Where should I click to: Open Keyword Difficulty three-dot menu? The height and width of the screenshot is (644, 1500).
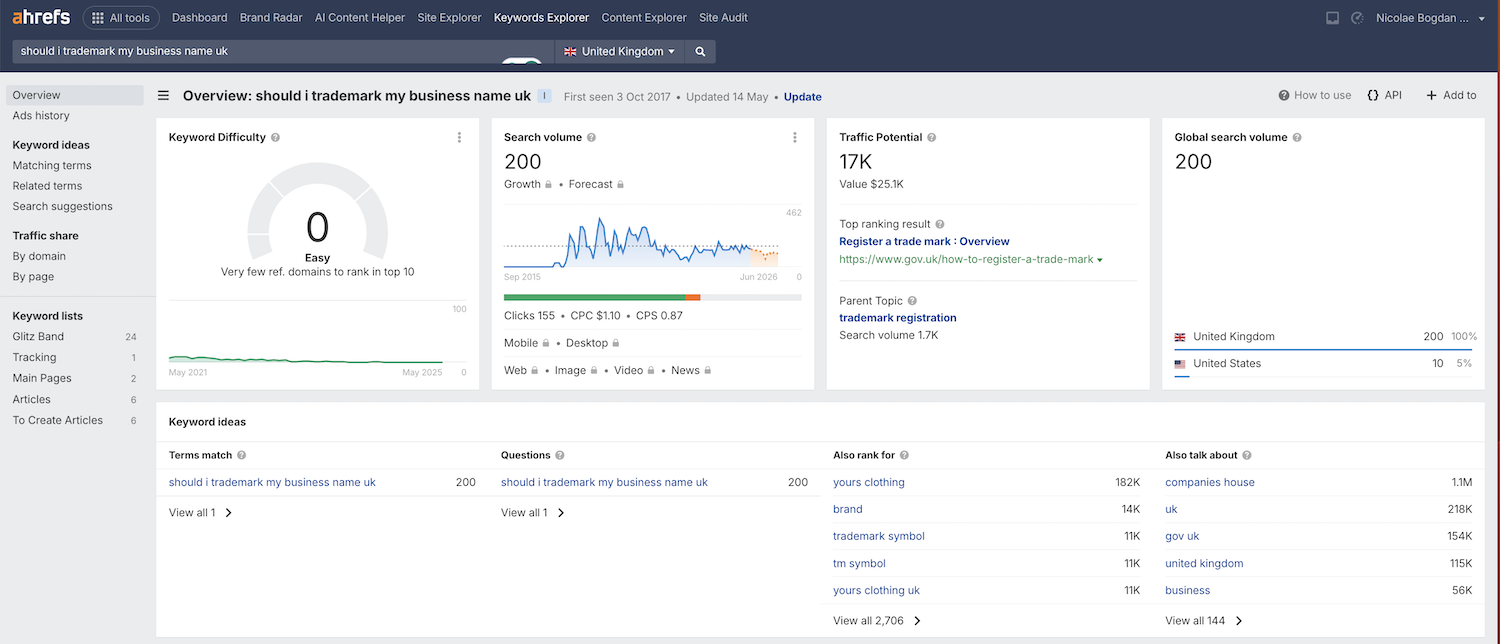coord(459,138)
